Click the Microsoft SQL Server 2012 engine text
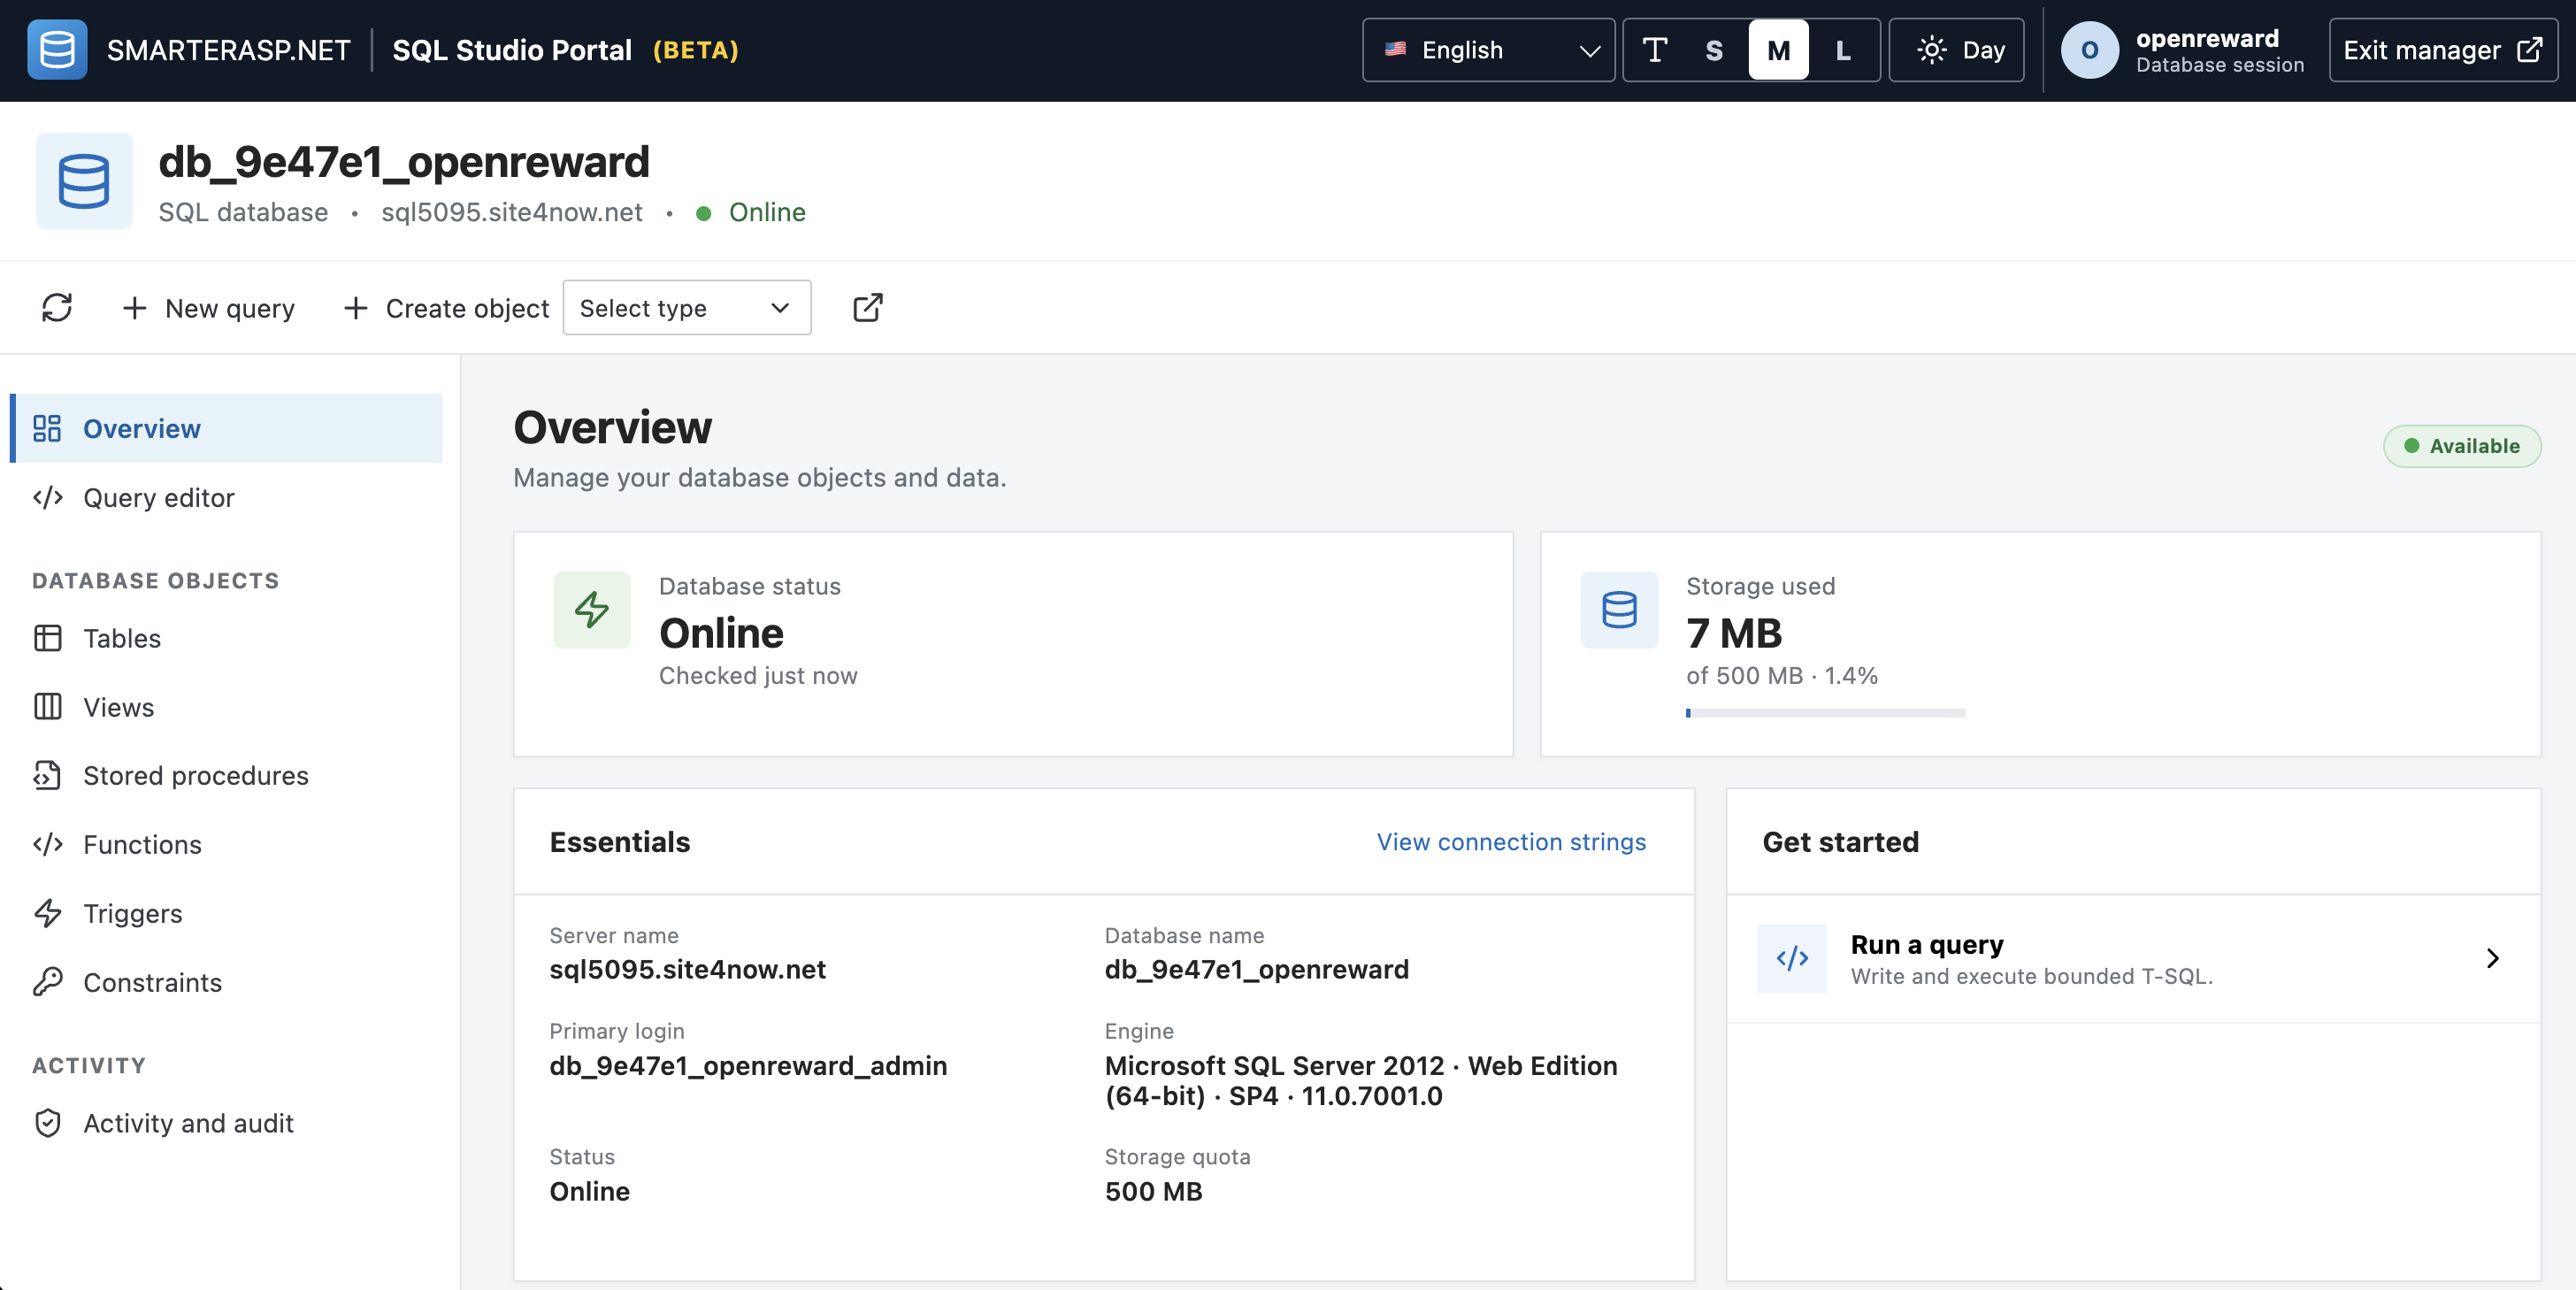 point(1360,1081)
